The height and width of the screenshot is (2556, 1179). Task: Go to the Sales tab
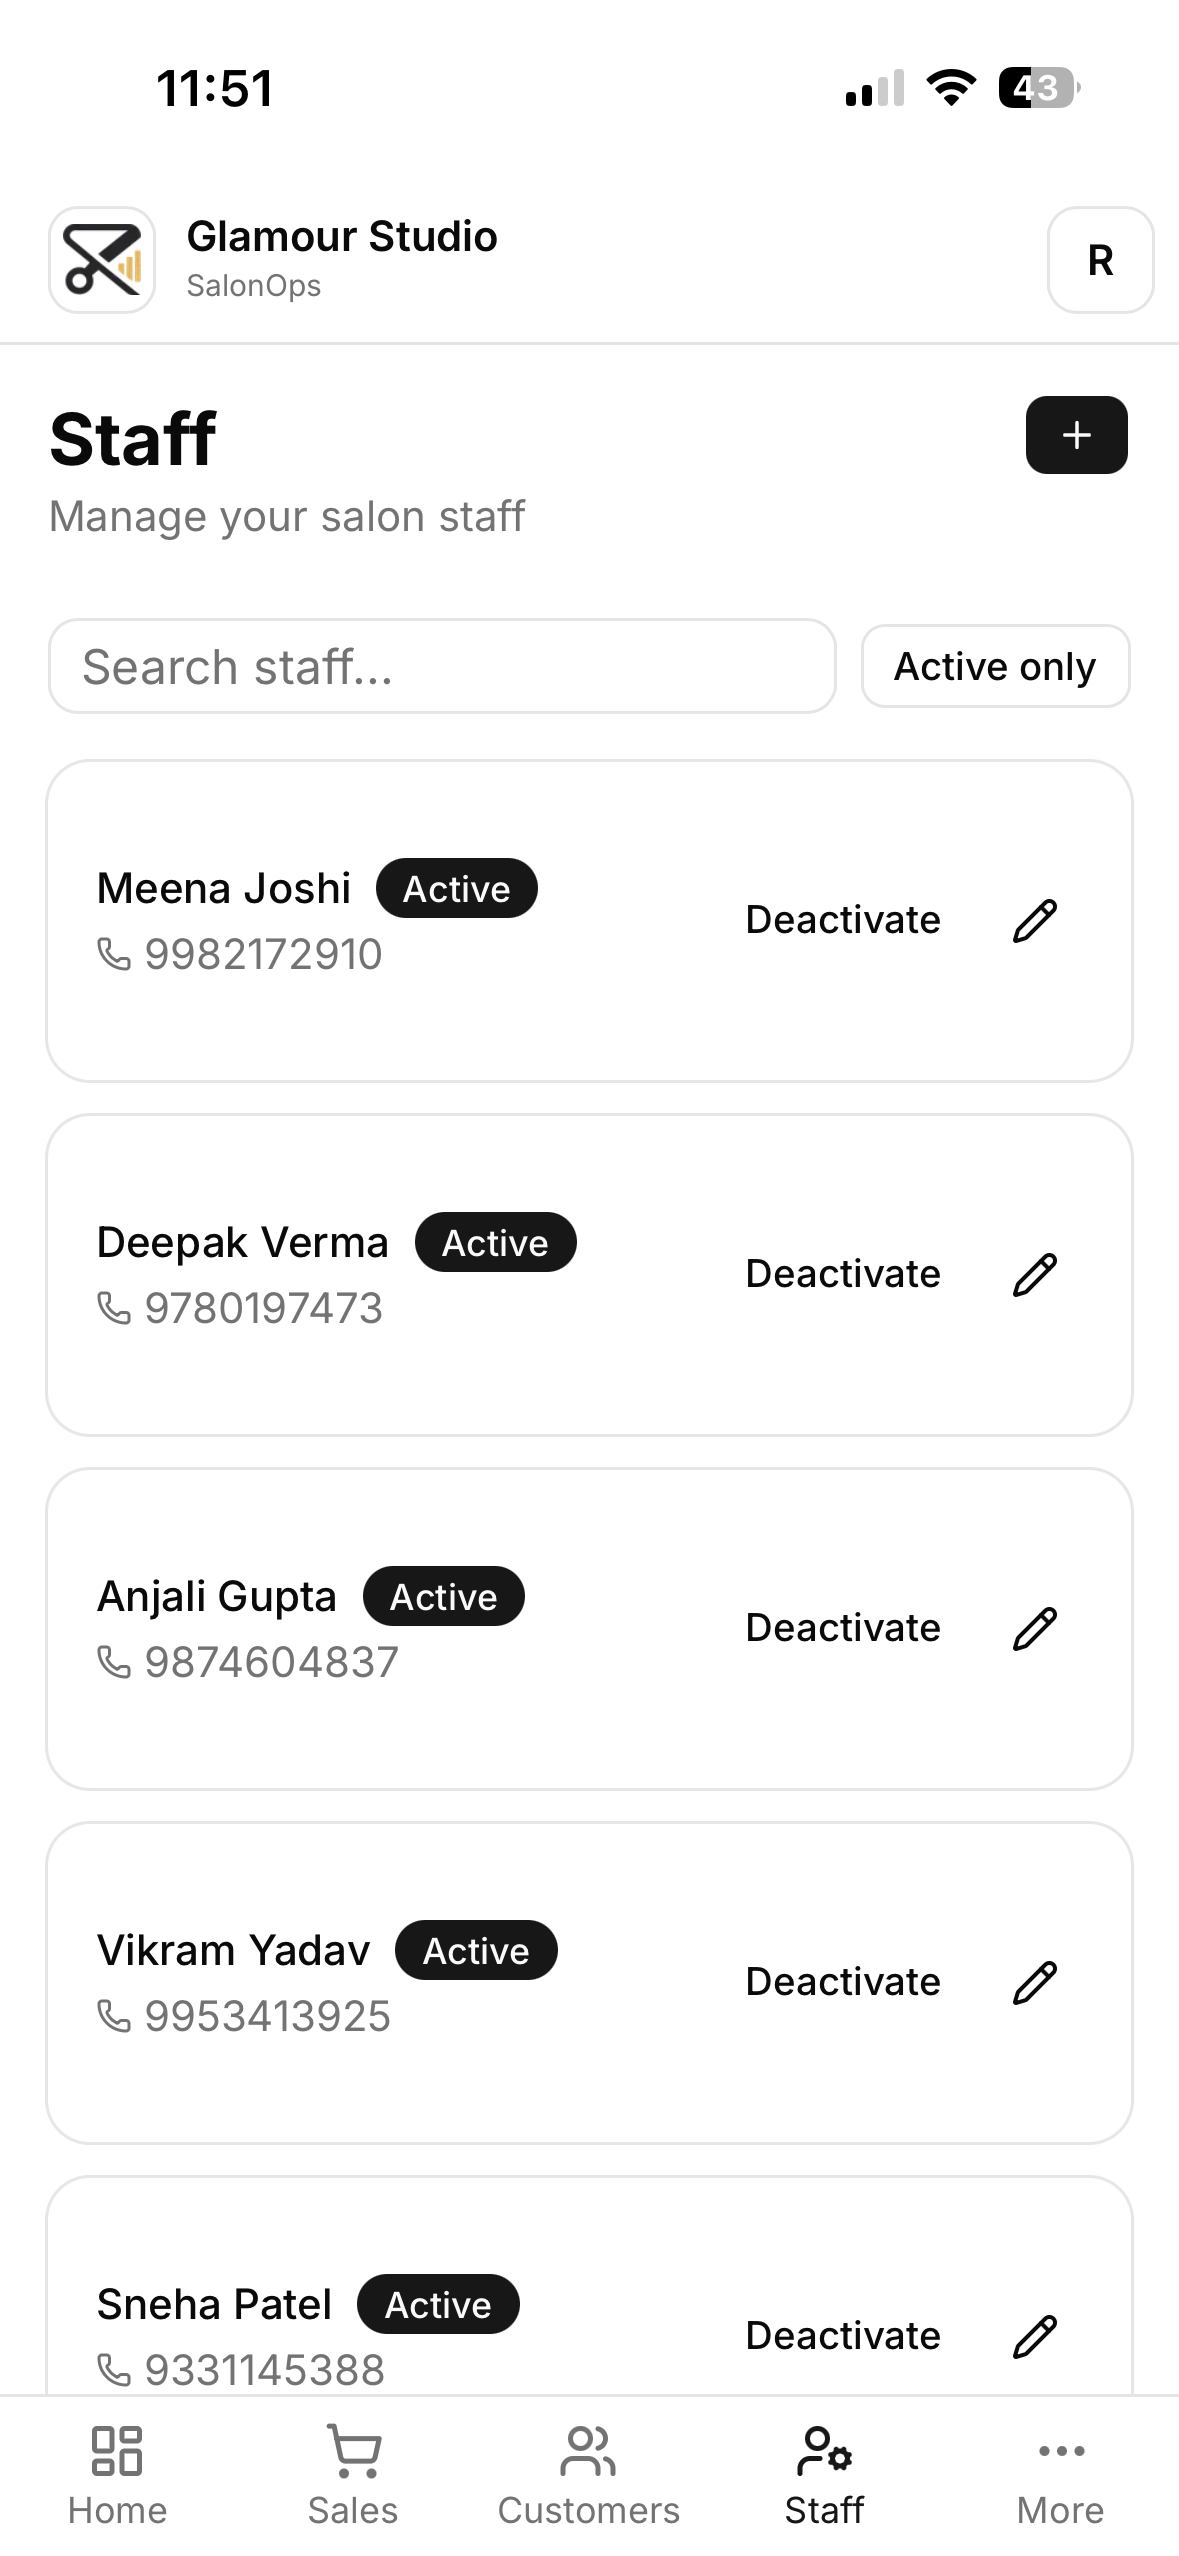pos(353,2476)
